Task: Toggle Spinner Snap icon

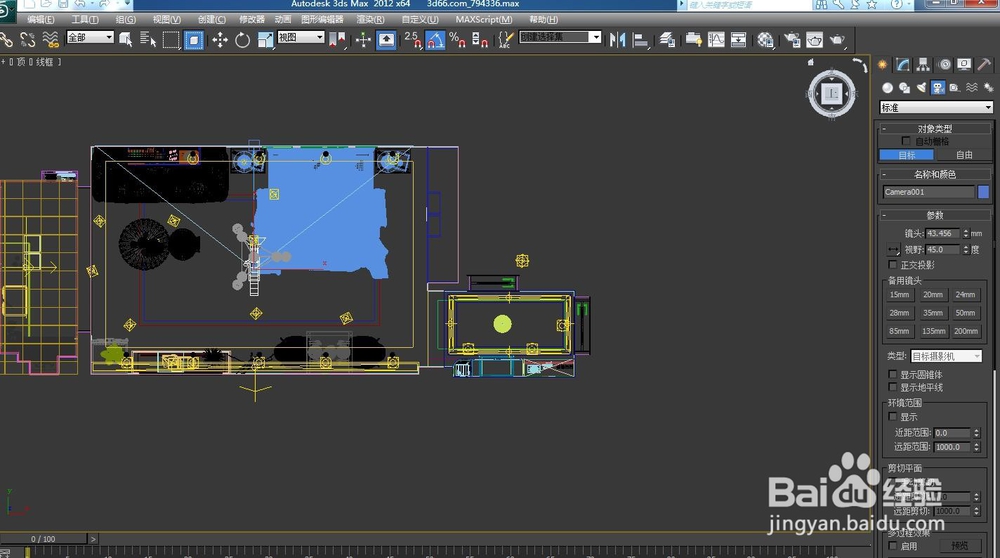Action: point(480,40)
